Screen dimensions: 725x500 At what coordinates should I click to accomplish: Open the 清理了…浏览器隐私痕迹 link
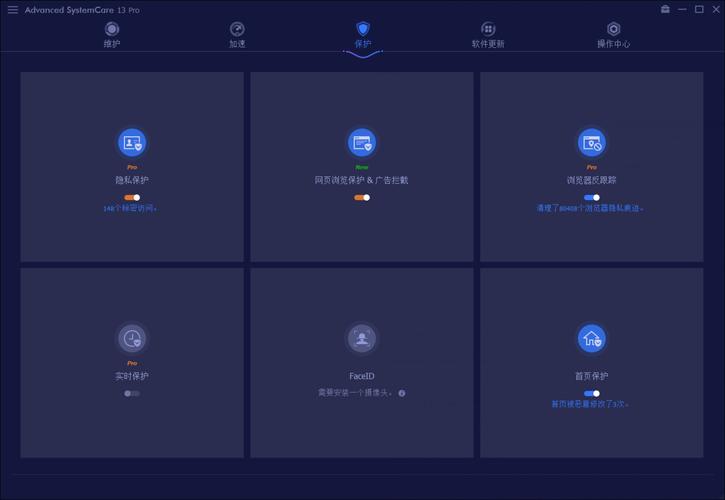point(590,209)
